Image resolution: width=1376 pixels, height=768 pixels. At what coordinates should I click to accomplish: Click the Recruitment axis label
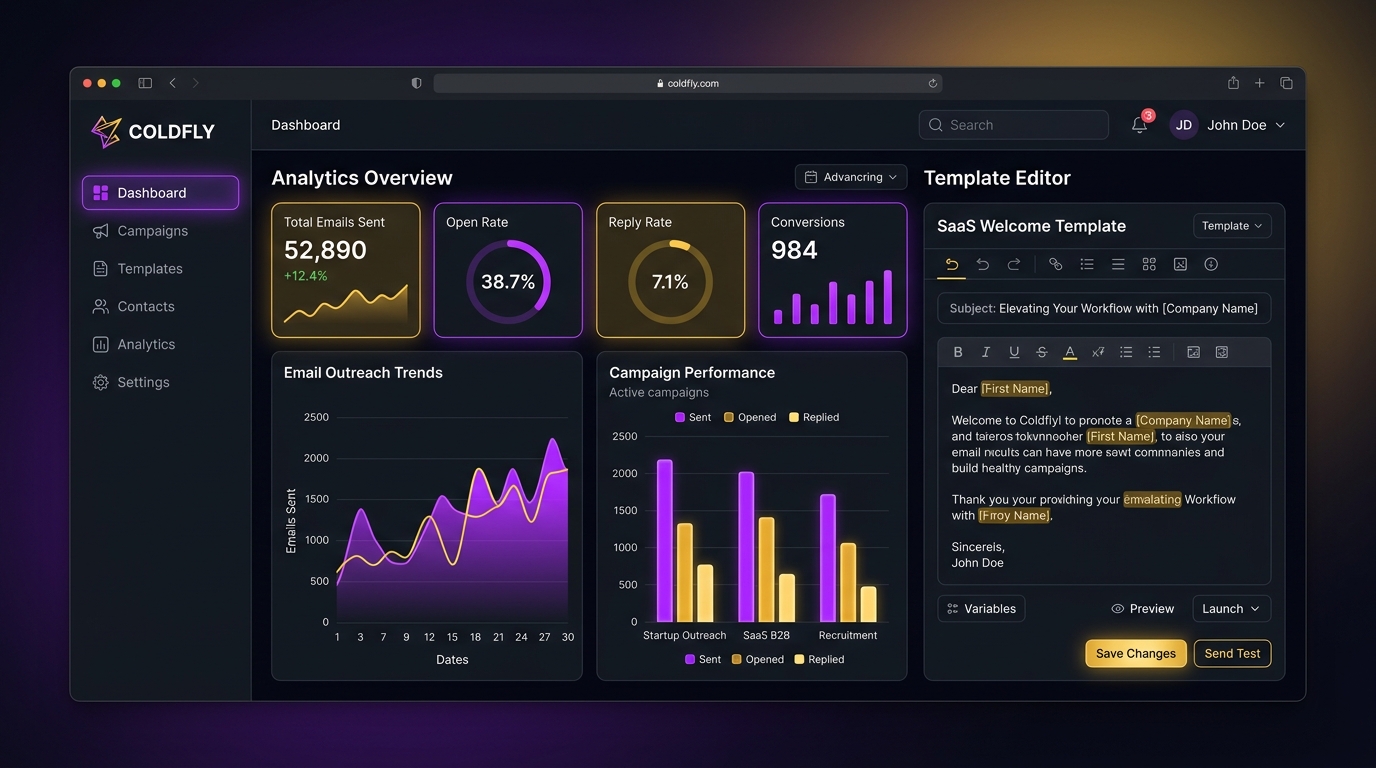(848, 635)
